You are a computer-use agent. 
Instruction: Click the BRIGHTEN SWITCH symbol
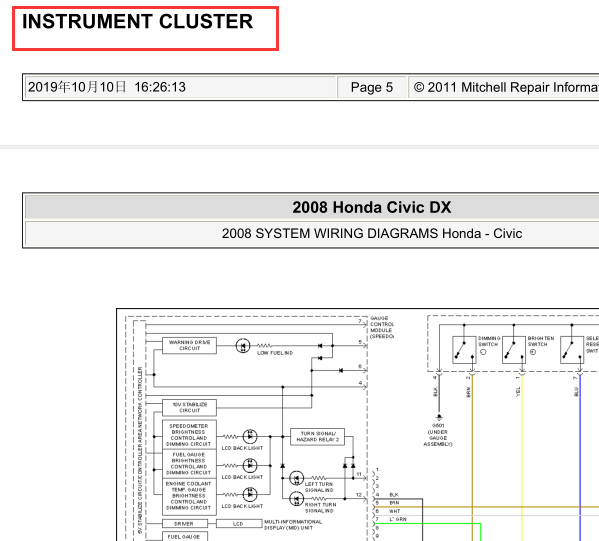514,350
